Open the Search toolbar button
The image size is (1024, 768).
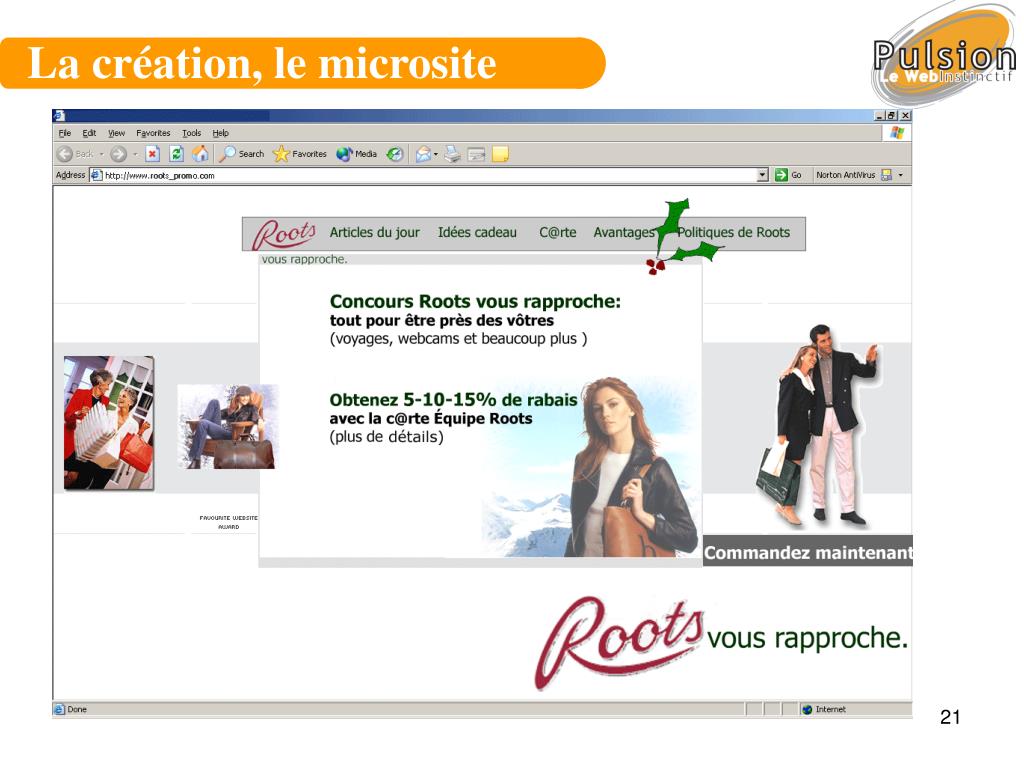(242, 154)
